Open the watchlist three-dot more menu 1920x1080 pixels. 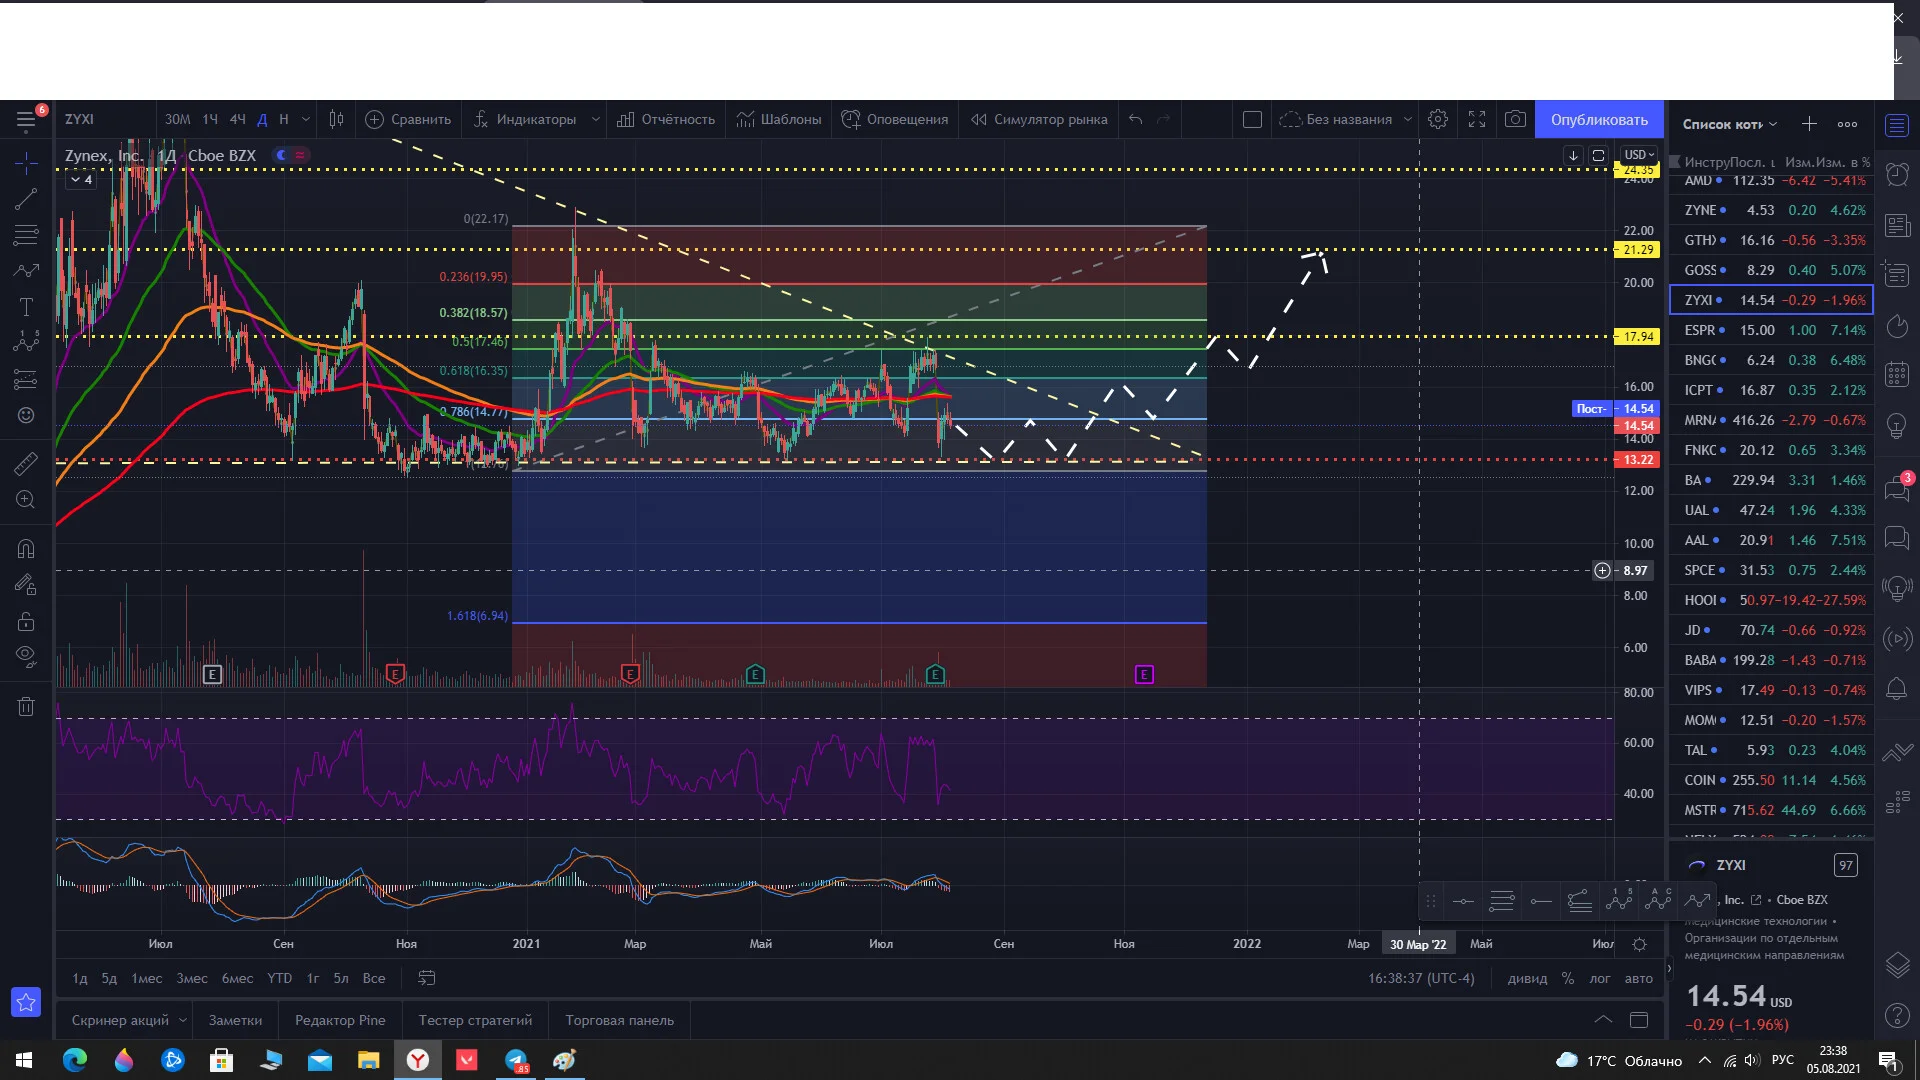1847,124
